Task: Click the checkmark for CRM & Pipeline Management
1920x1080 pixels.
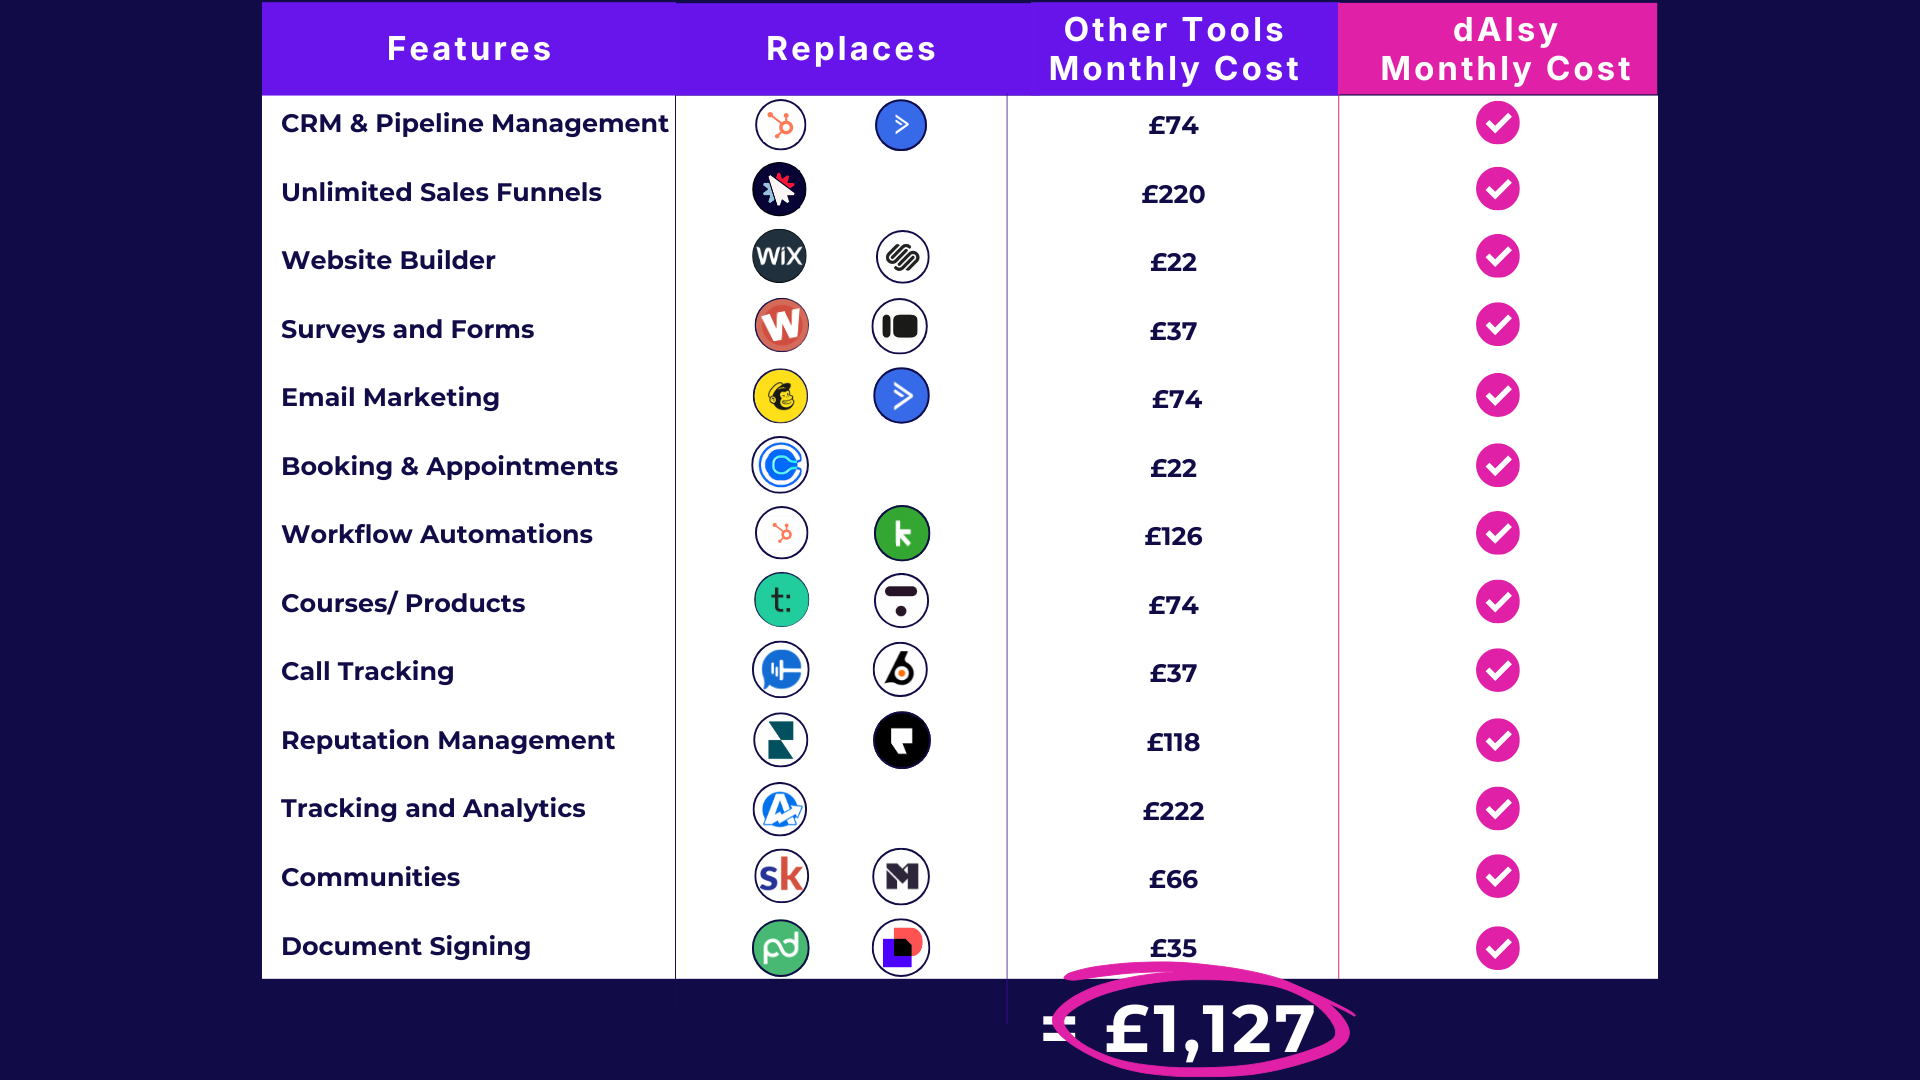Action: (1497, 123)
